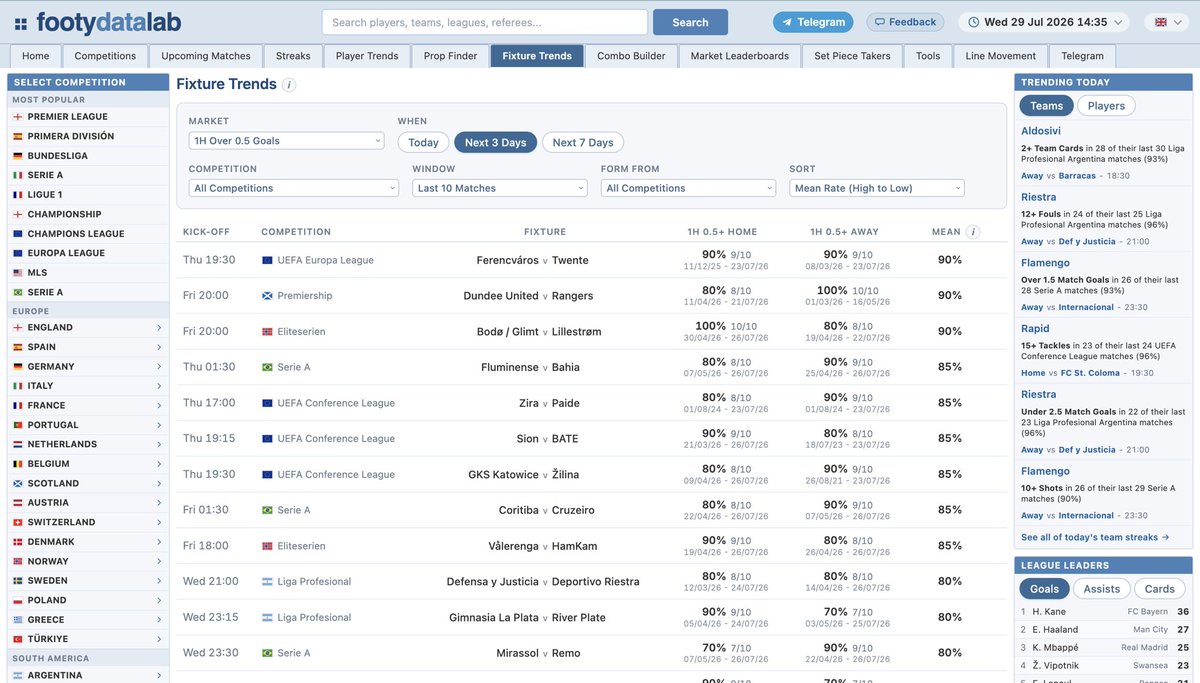This screenshot has width=1200, height=683.
Task: Open the Sort Mean Rate dropdown
Action: click(x=877, y=188)
